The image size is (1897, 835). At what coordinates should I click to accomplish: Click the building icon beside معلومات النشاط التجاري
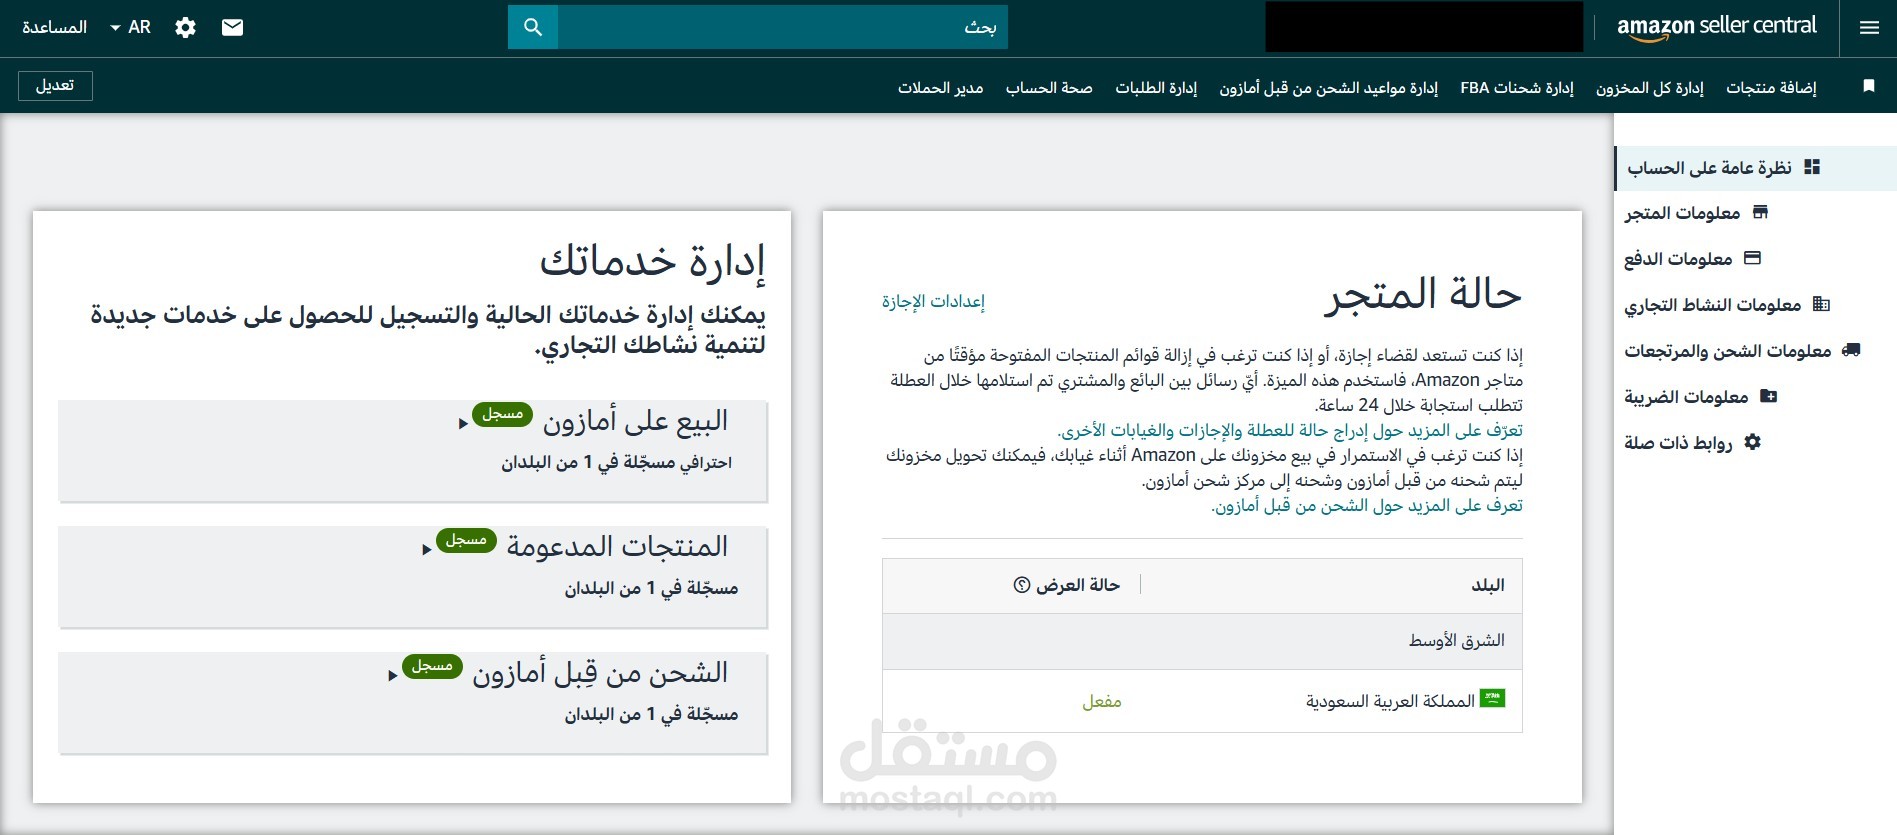pyautogui.click(x=1821, y=304)
